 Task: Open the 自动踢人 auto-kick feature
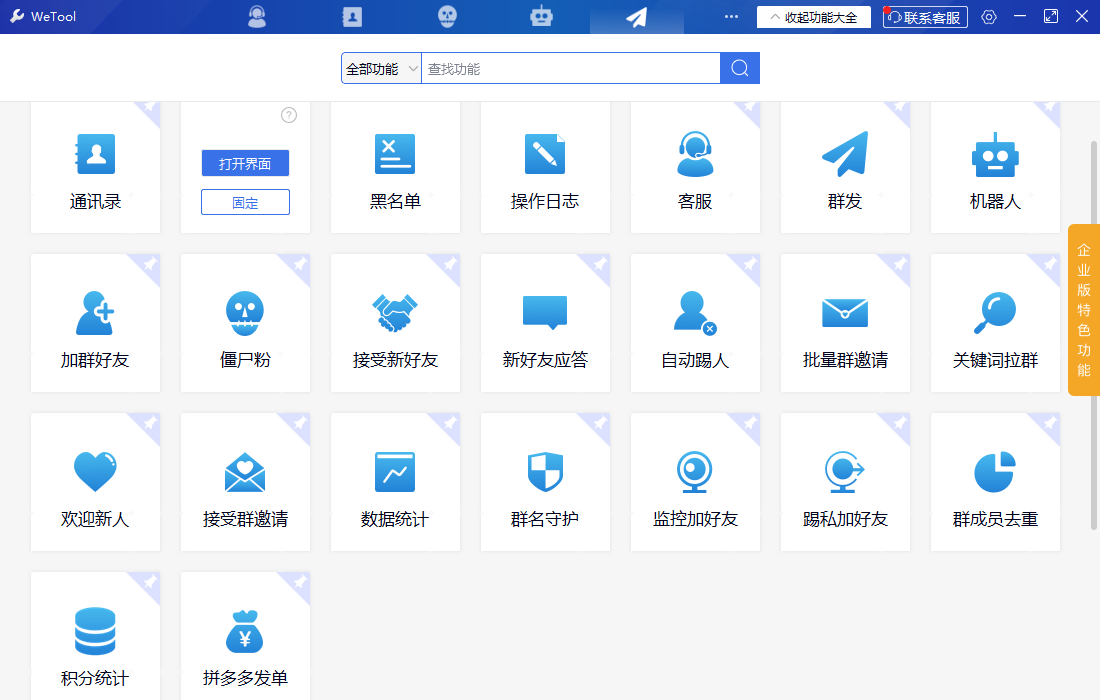pos(695,322)
